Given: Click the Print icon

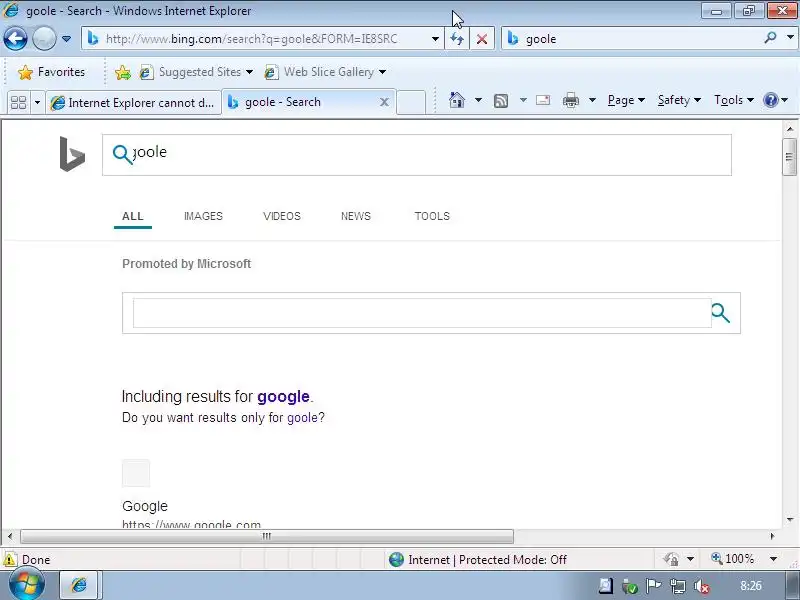Looking at the screenshot, I should coord(570,100).
